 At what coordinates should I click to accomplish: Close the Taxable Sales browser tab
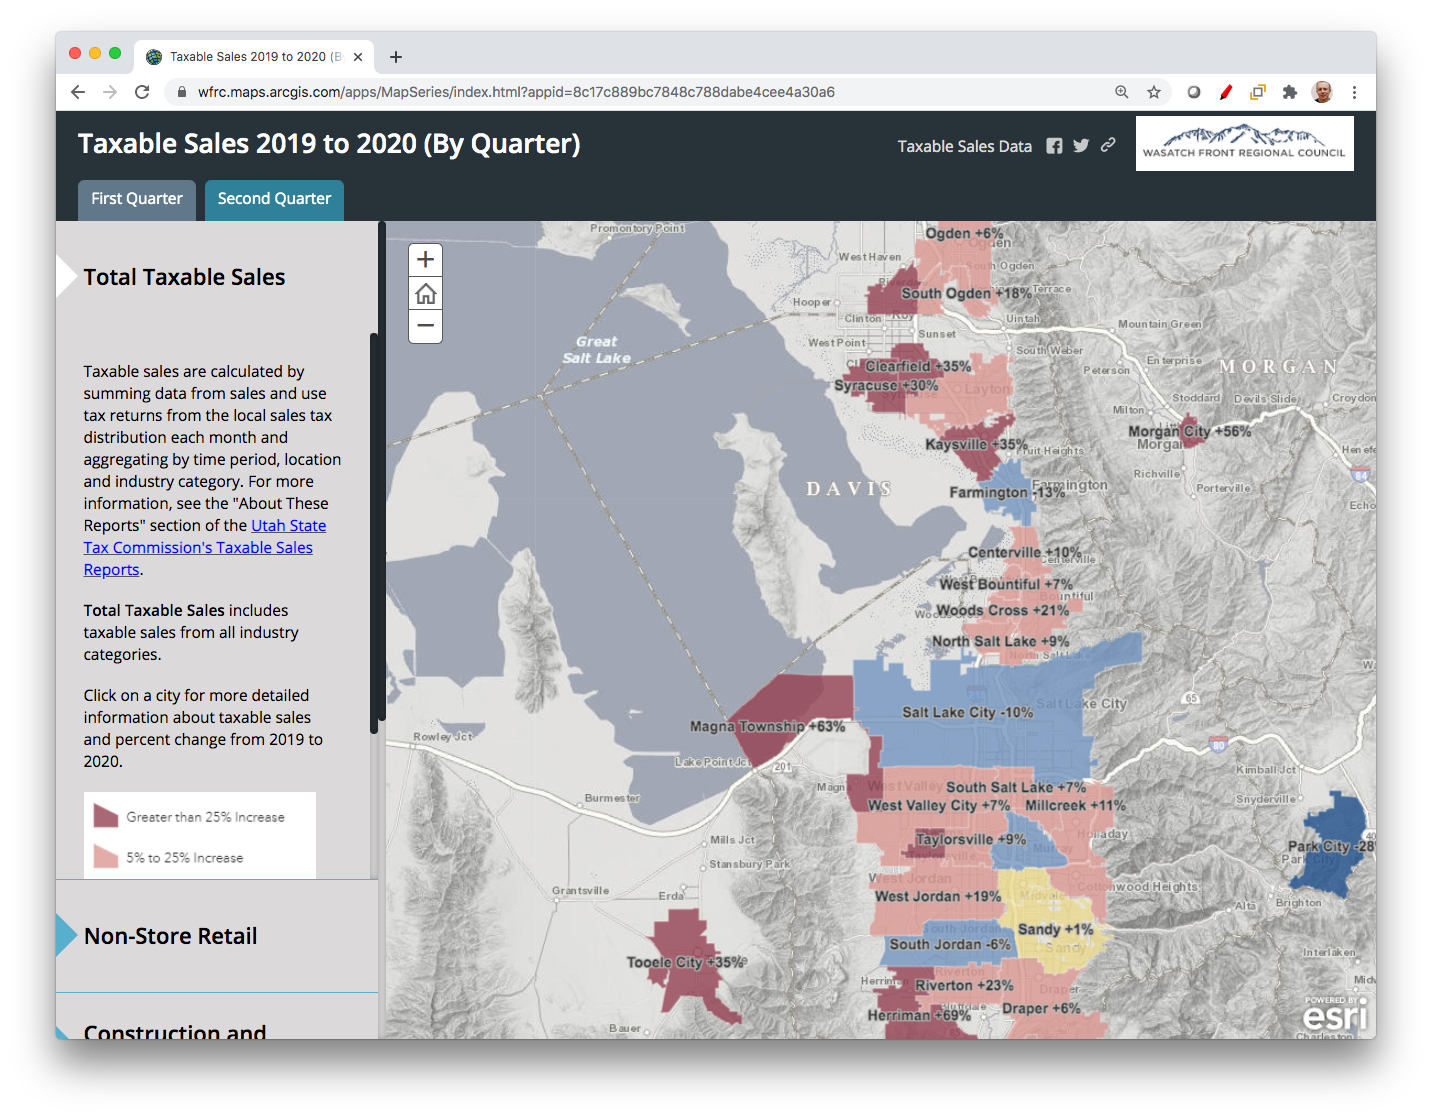coord(358,57)
